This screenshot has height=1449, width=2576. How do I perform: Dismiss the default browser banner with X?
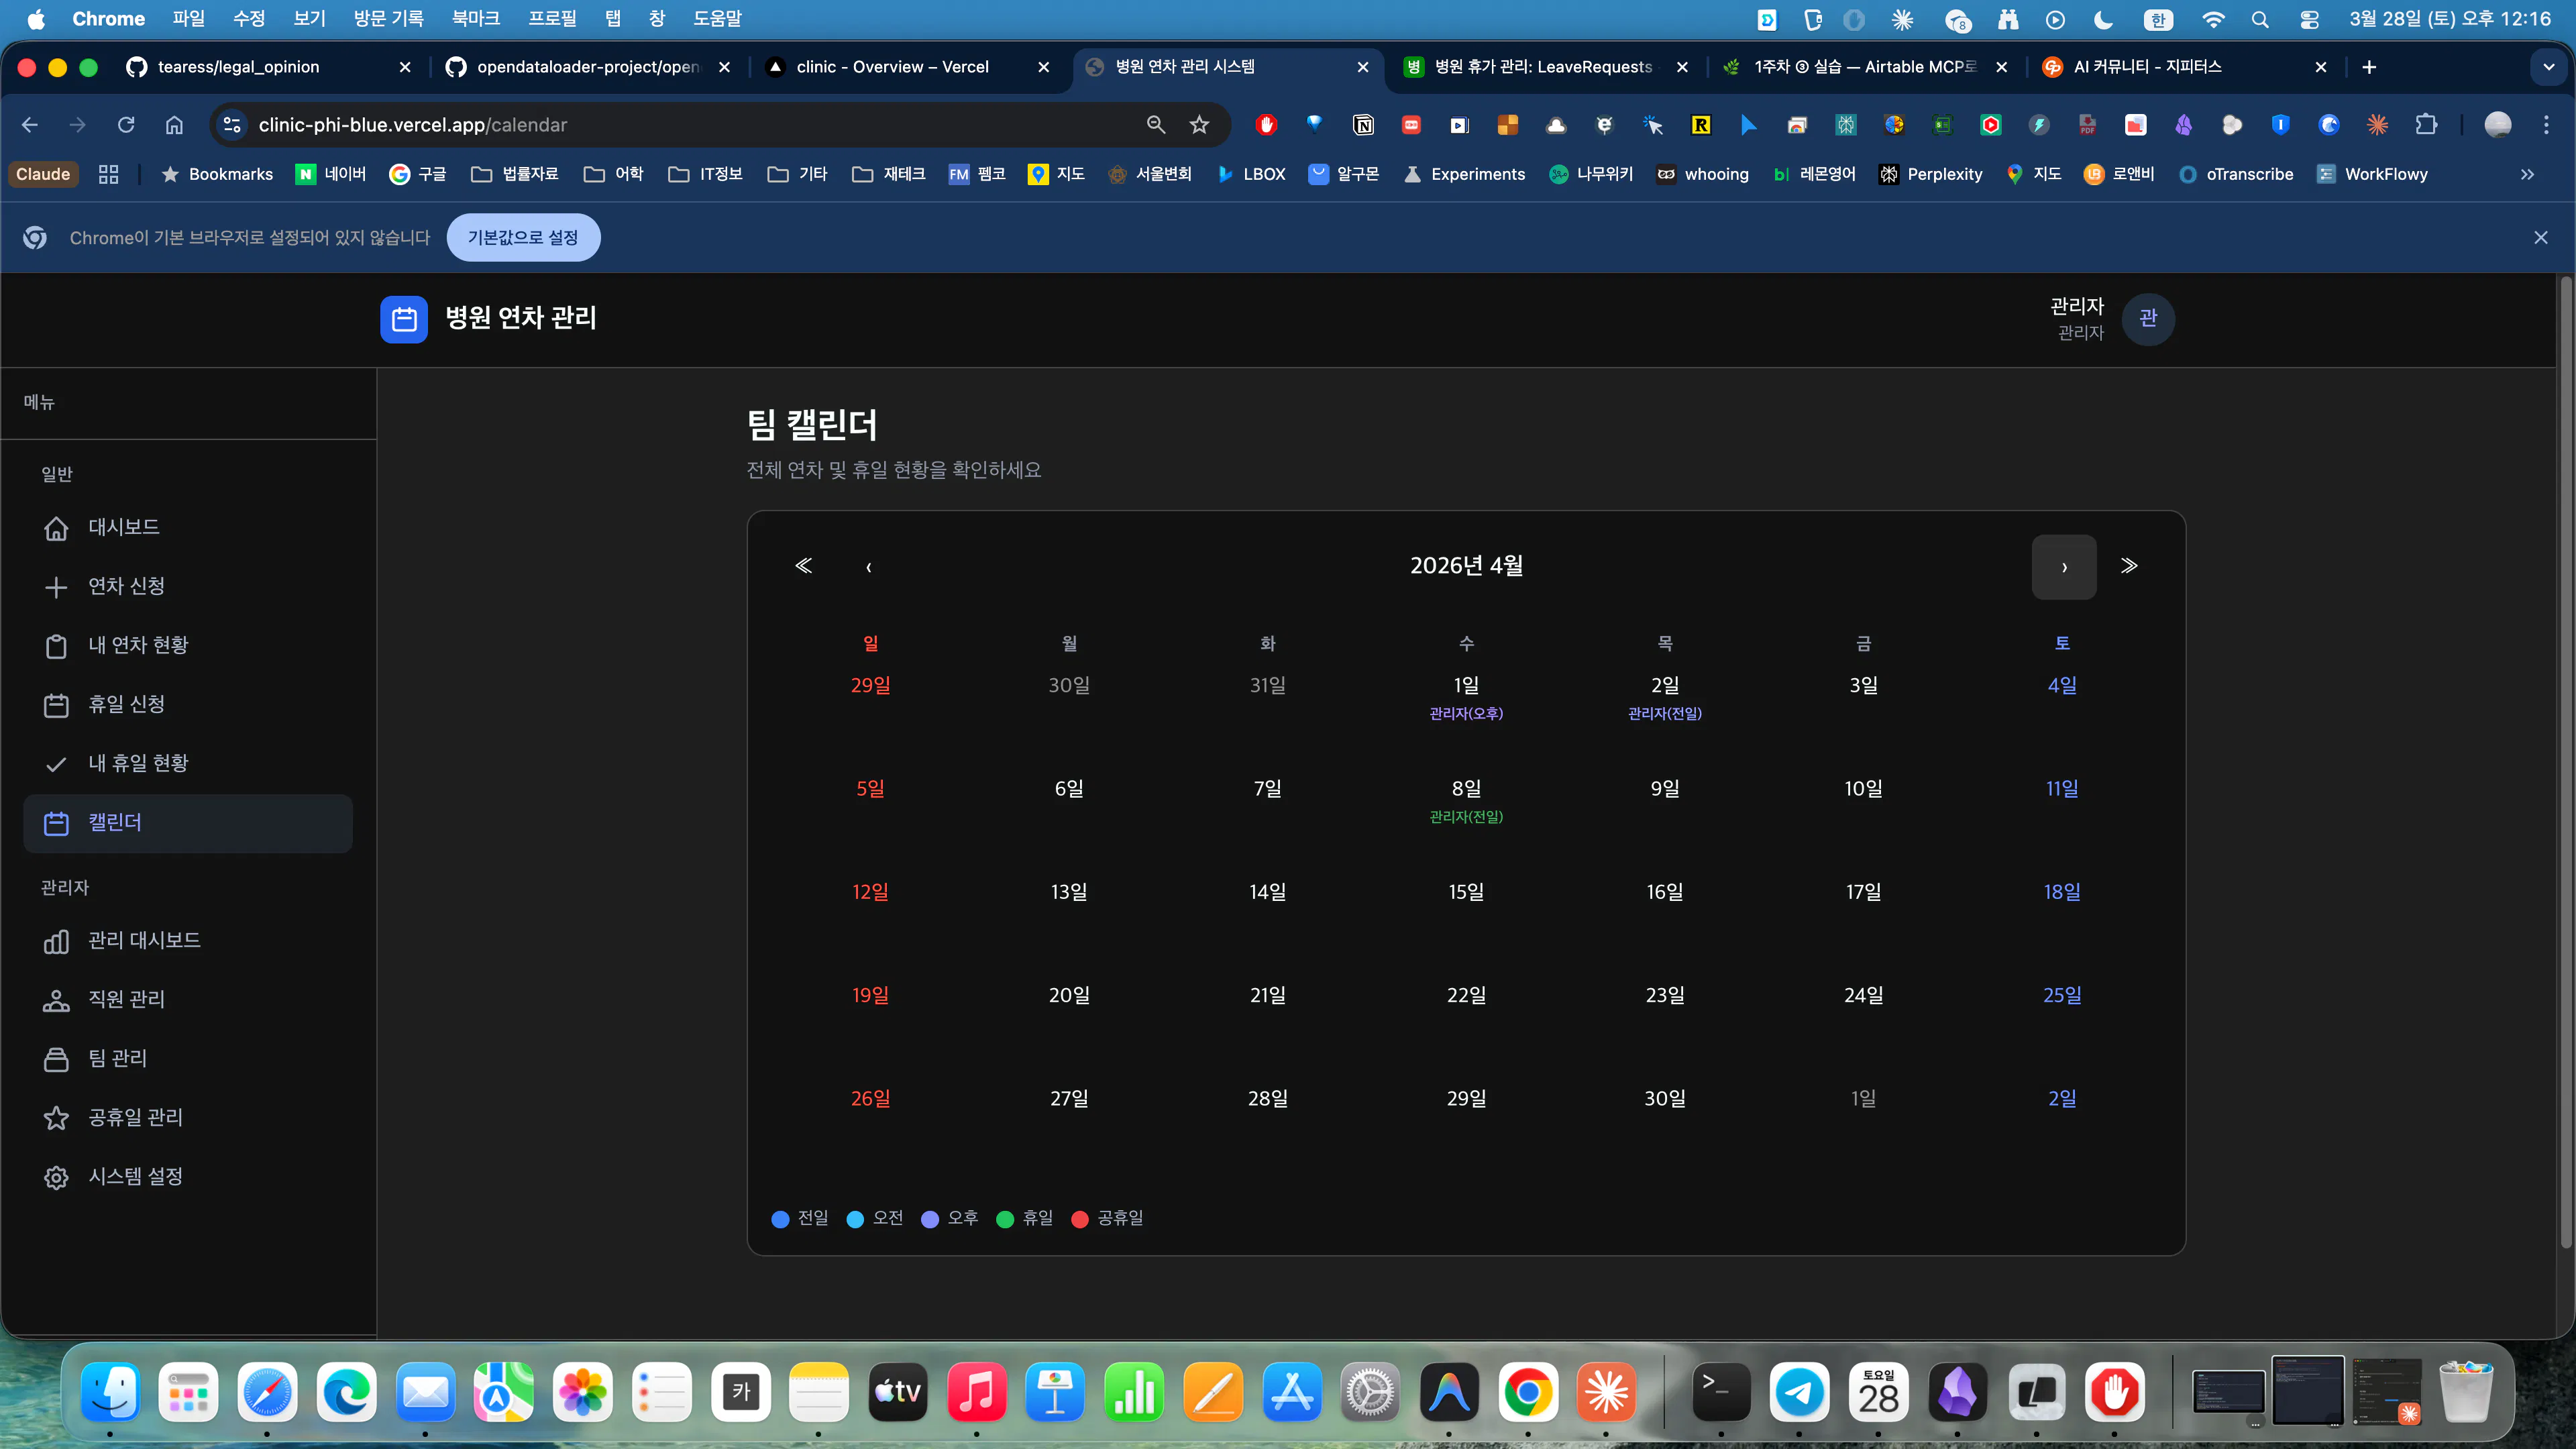[2541, 237]
